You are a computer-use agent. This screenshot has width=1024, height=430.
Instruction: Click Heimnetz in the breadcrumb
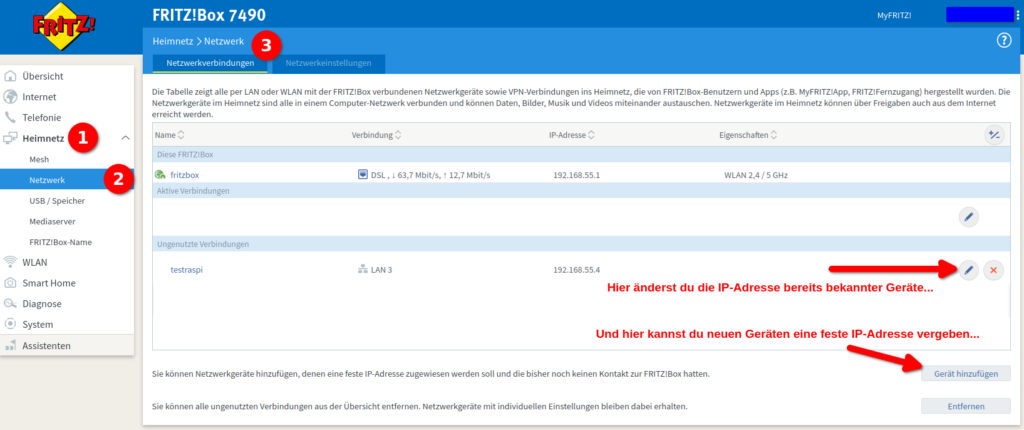pyautogui.click(x=173, y=41)
